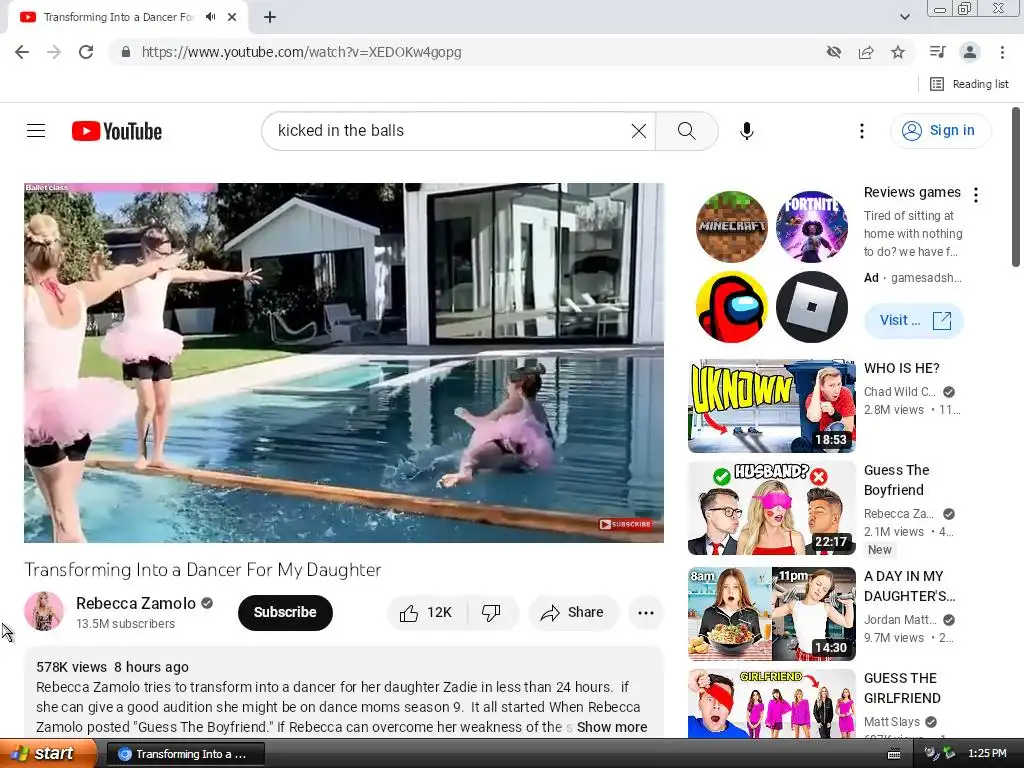The width and height of the screenshot is (1024, 768).
Task: Click the 578K views text
Action: click(71, 667)
